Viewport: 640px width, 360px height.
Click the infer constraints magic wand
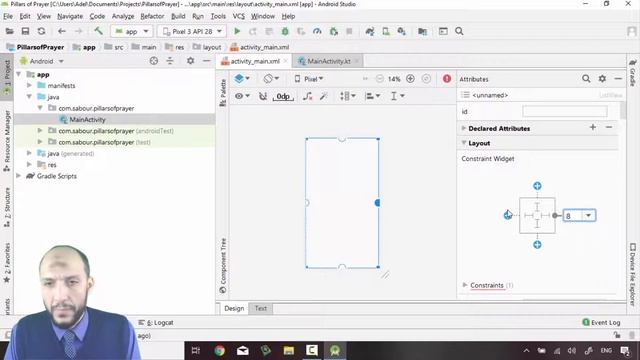324,96
